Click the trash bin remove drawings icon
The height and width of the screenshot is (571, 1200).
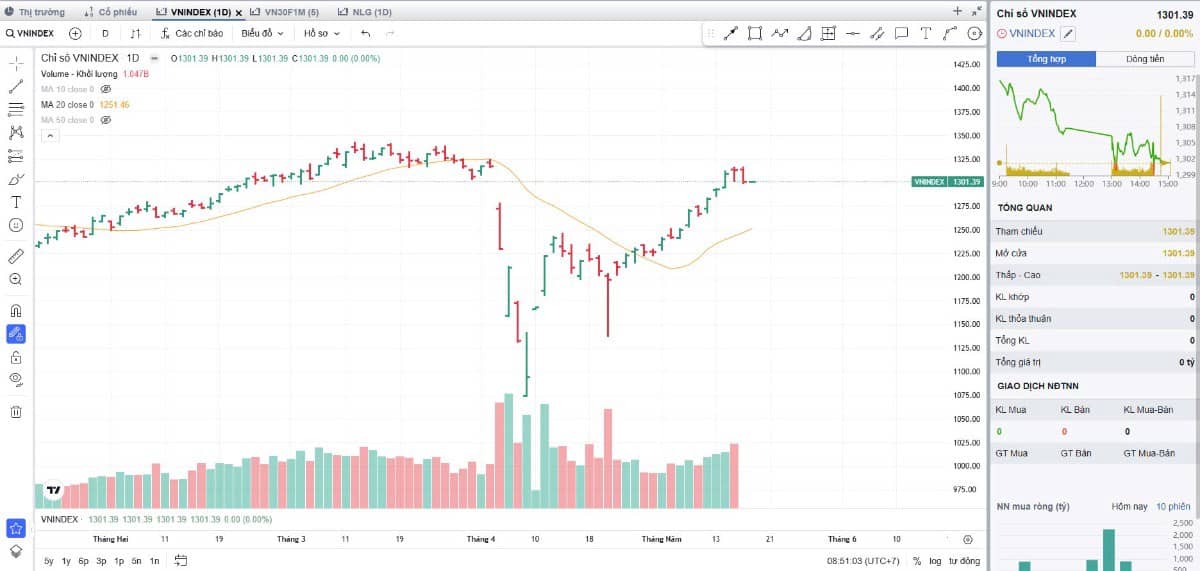16,411
